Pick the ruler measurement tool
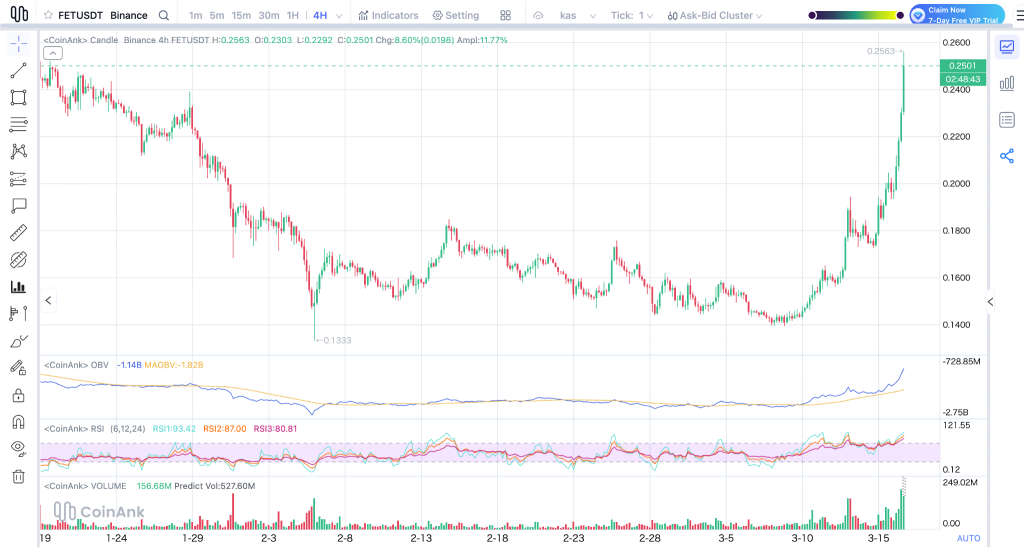 pos(18,233)
